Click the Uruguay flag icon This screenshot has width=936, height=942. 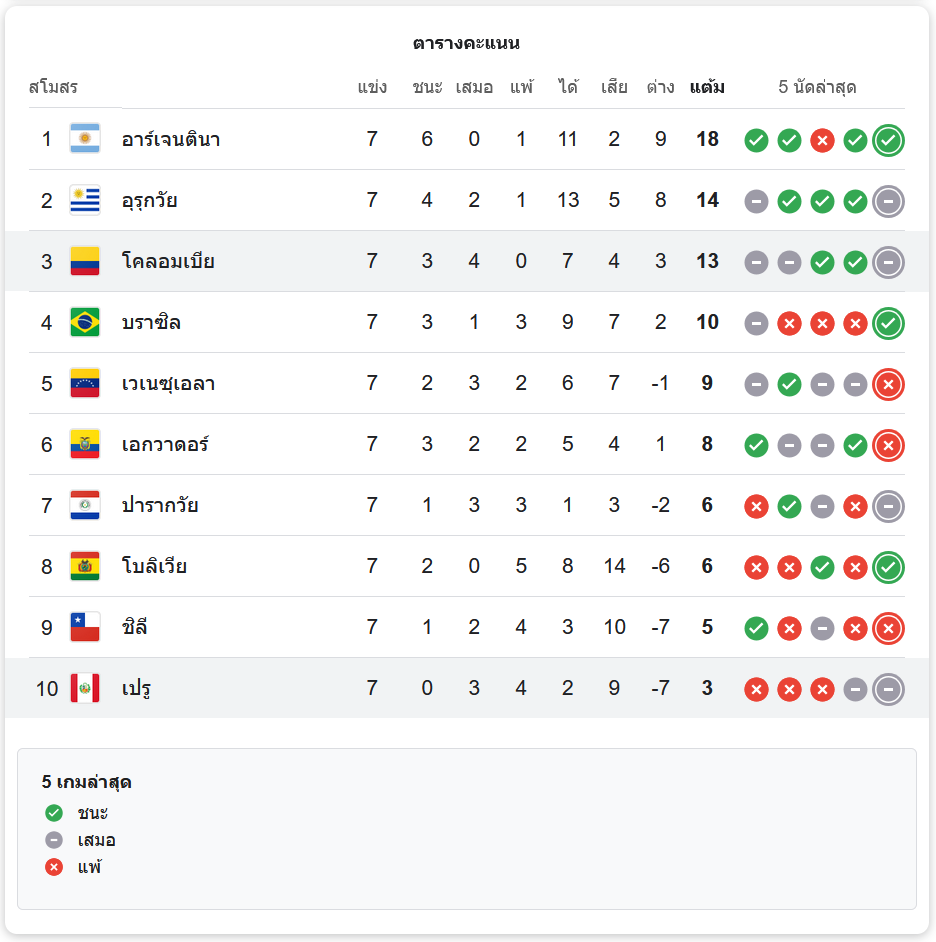85,200
